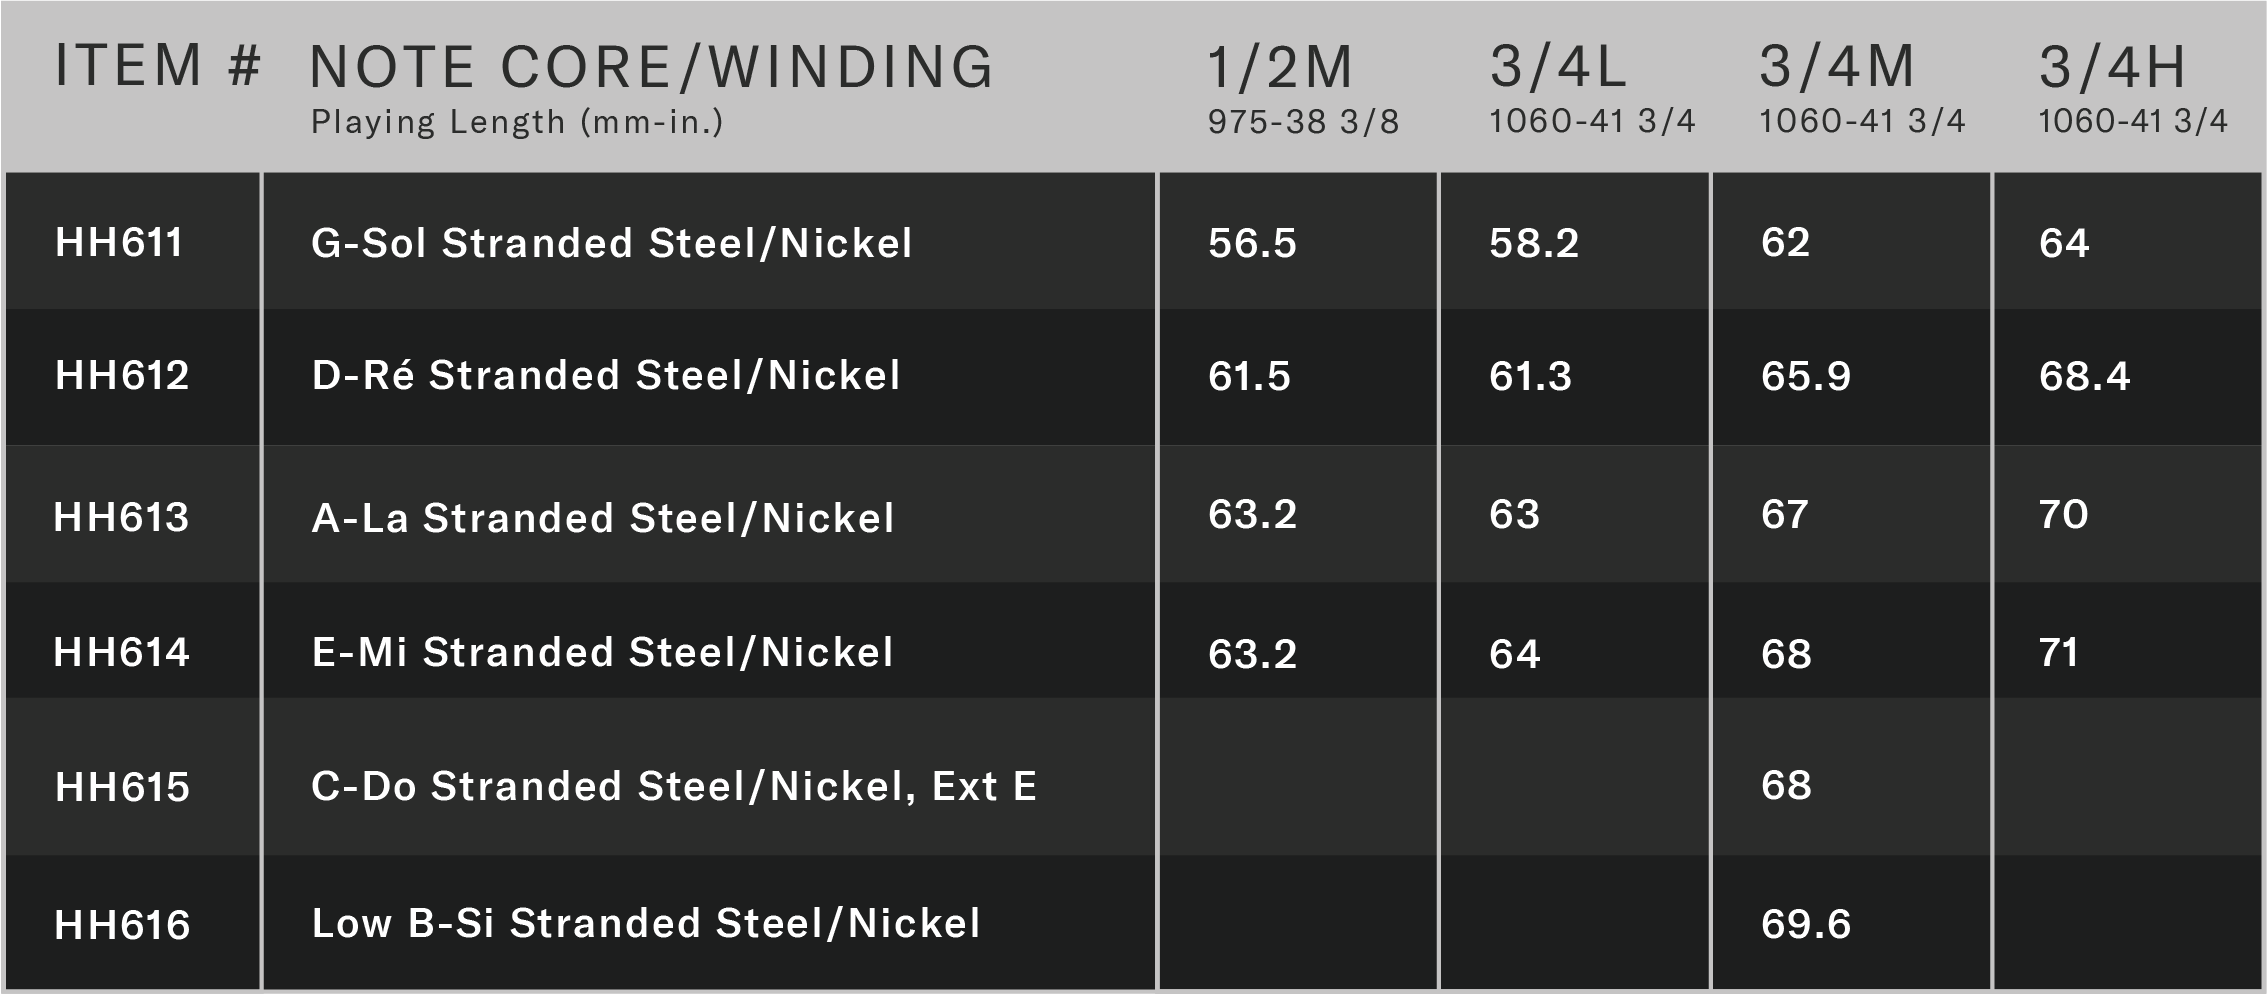Select the 3/4L column header
Viewport: 2267px width, 994px height.
(x=1558, y=68)
